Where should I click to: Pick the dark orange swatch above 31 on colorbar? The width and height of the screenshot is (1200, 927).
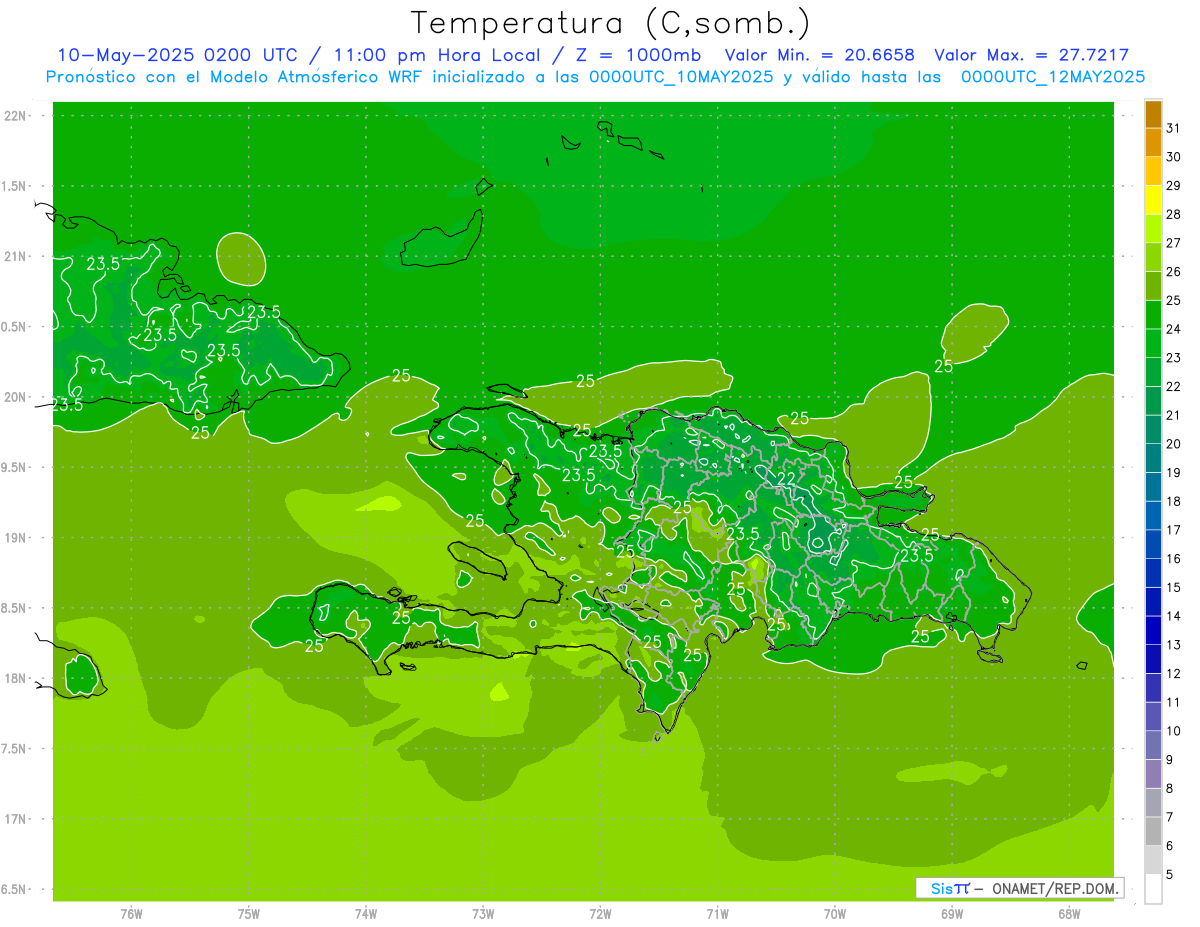tap(1153, 114)
